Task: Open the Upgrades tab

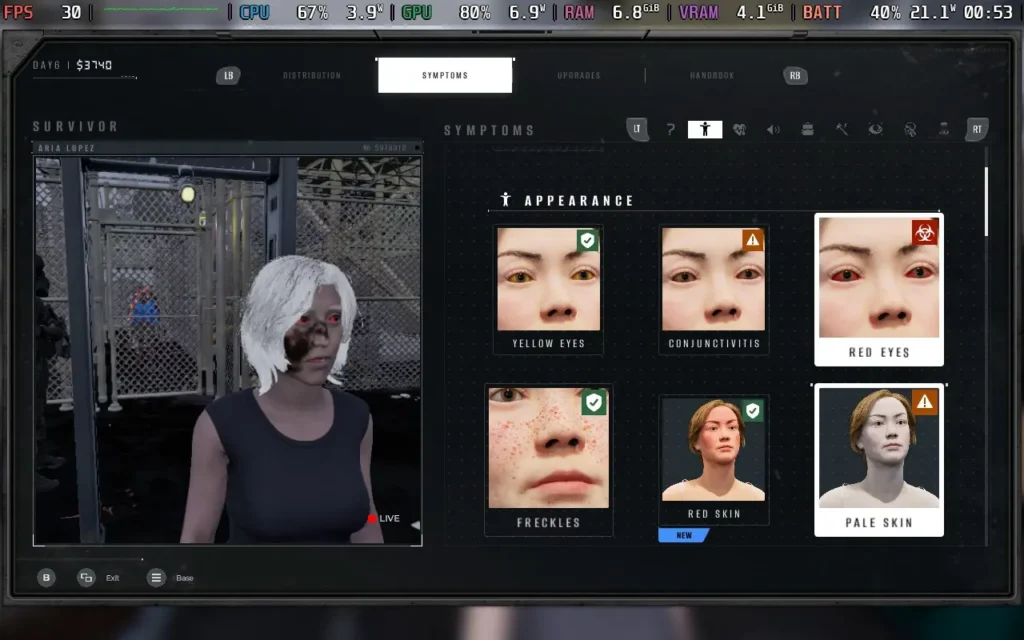Action: click(579, 76)
